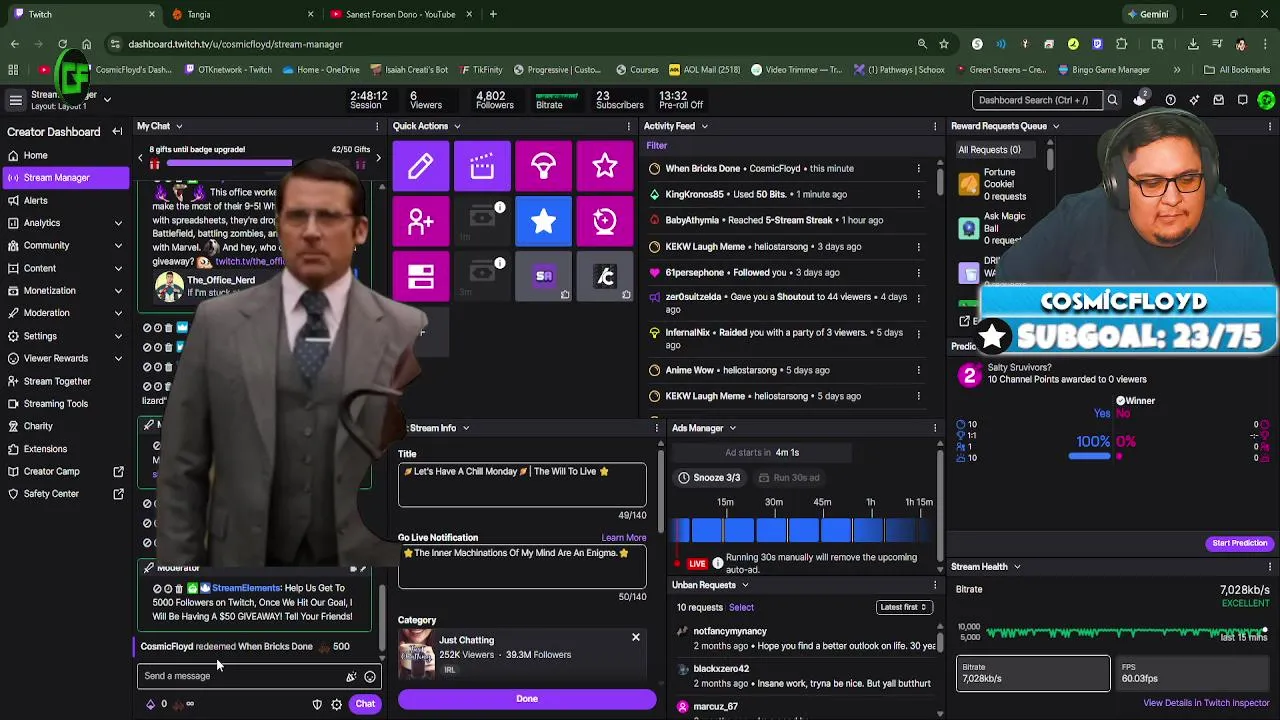1280x720 pixels.
Task: Click the Bits diamond icon below chat
Action: tap(151, 704)
